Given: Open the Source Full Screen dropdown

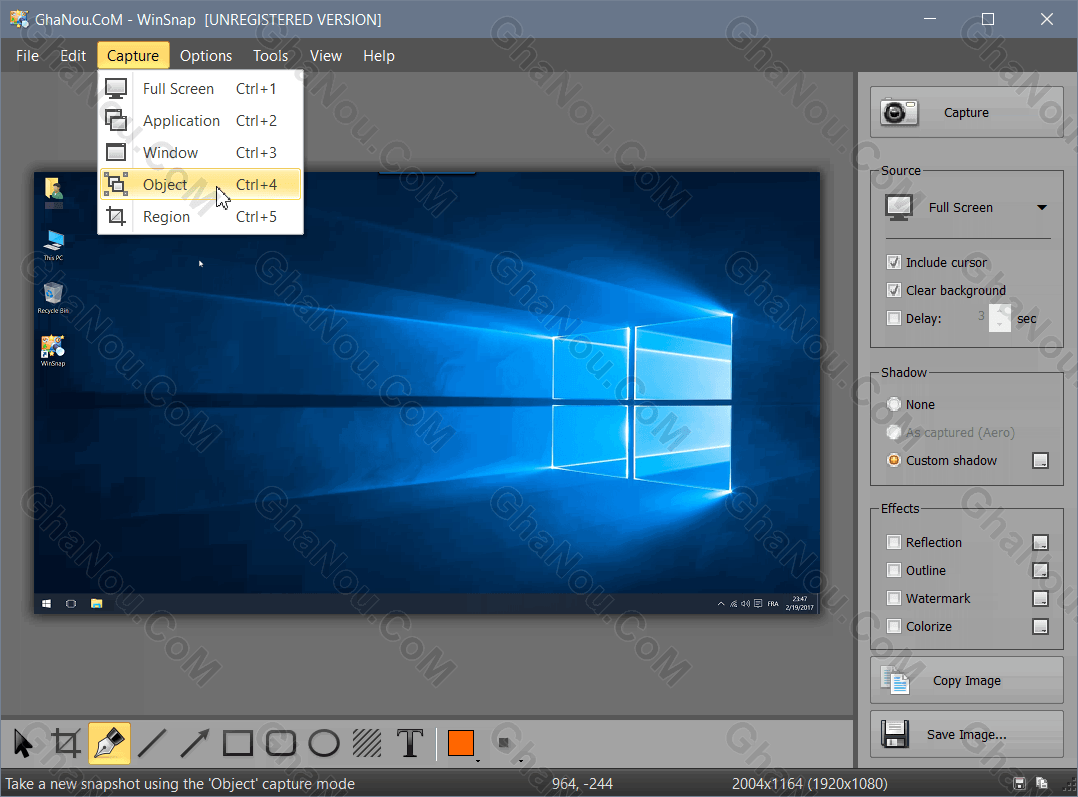Looking at the screenshot, I should [x=967, y=207].
